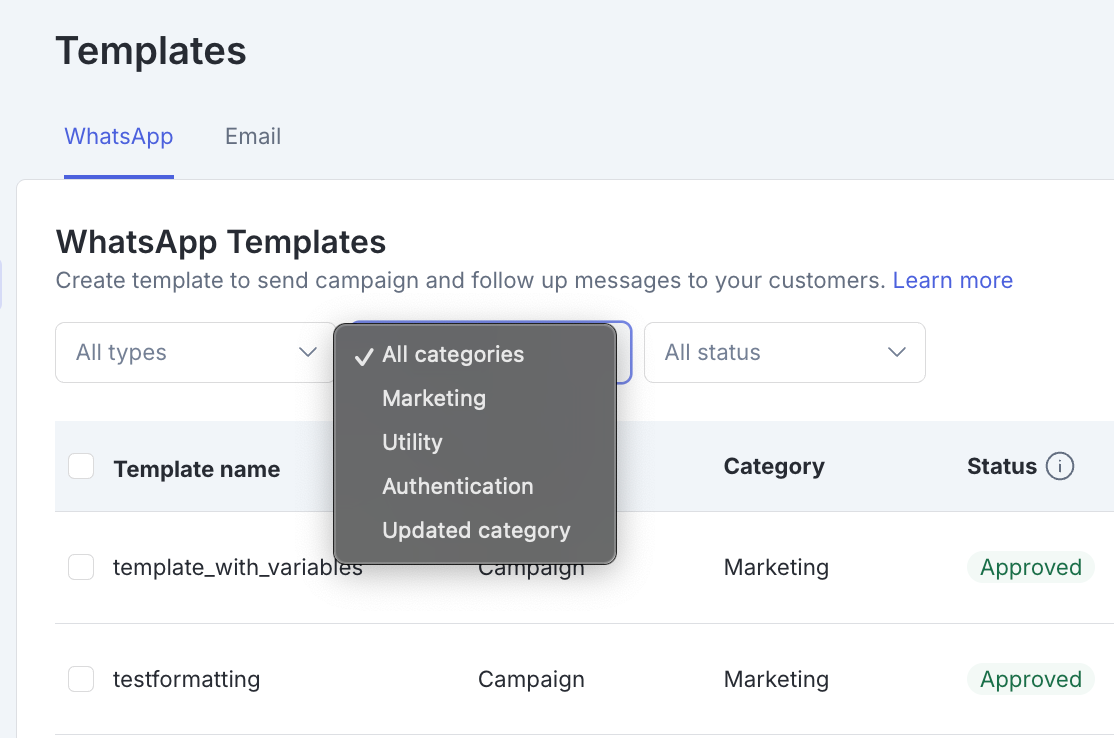Select All categories in the dropdown list
This screenshot has width=1114, height=738.
click(x=453, y=354)
